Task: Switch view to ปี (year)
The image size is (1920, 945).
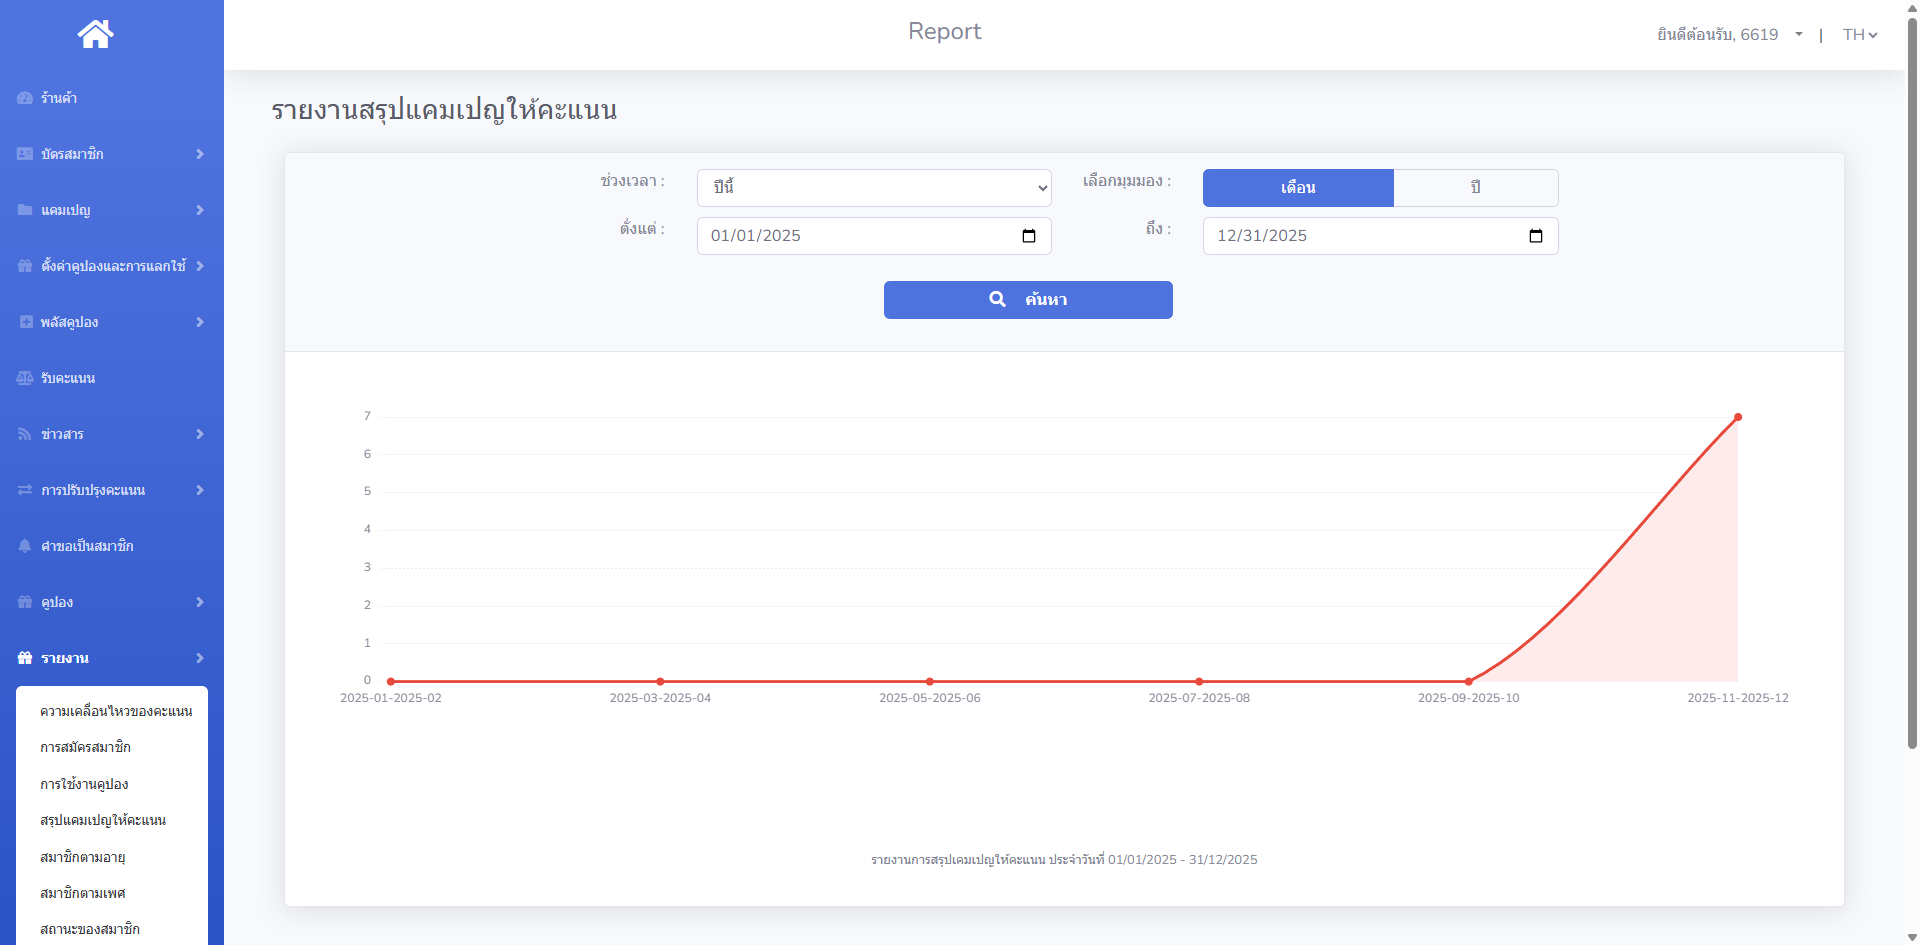Action: [1476, 188]
